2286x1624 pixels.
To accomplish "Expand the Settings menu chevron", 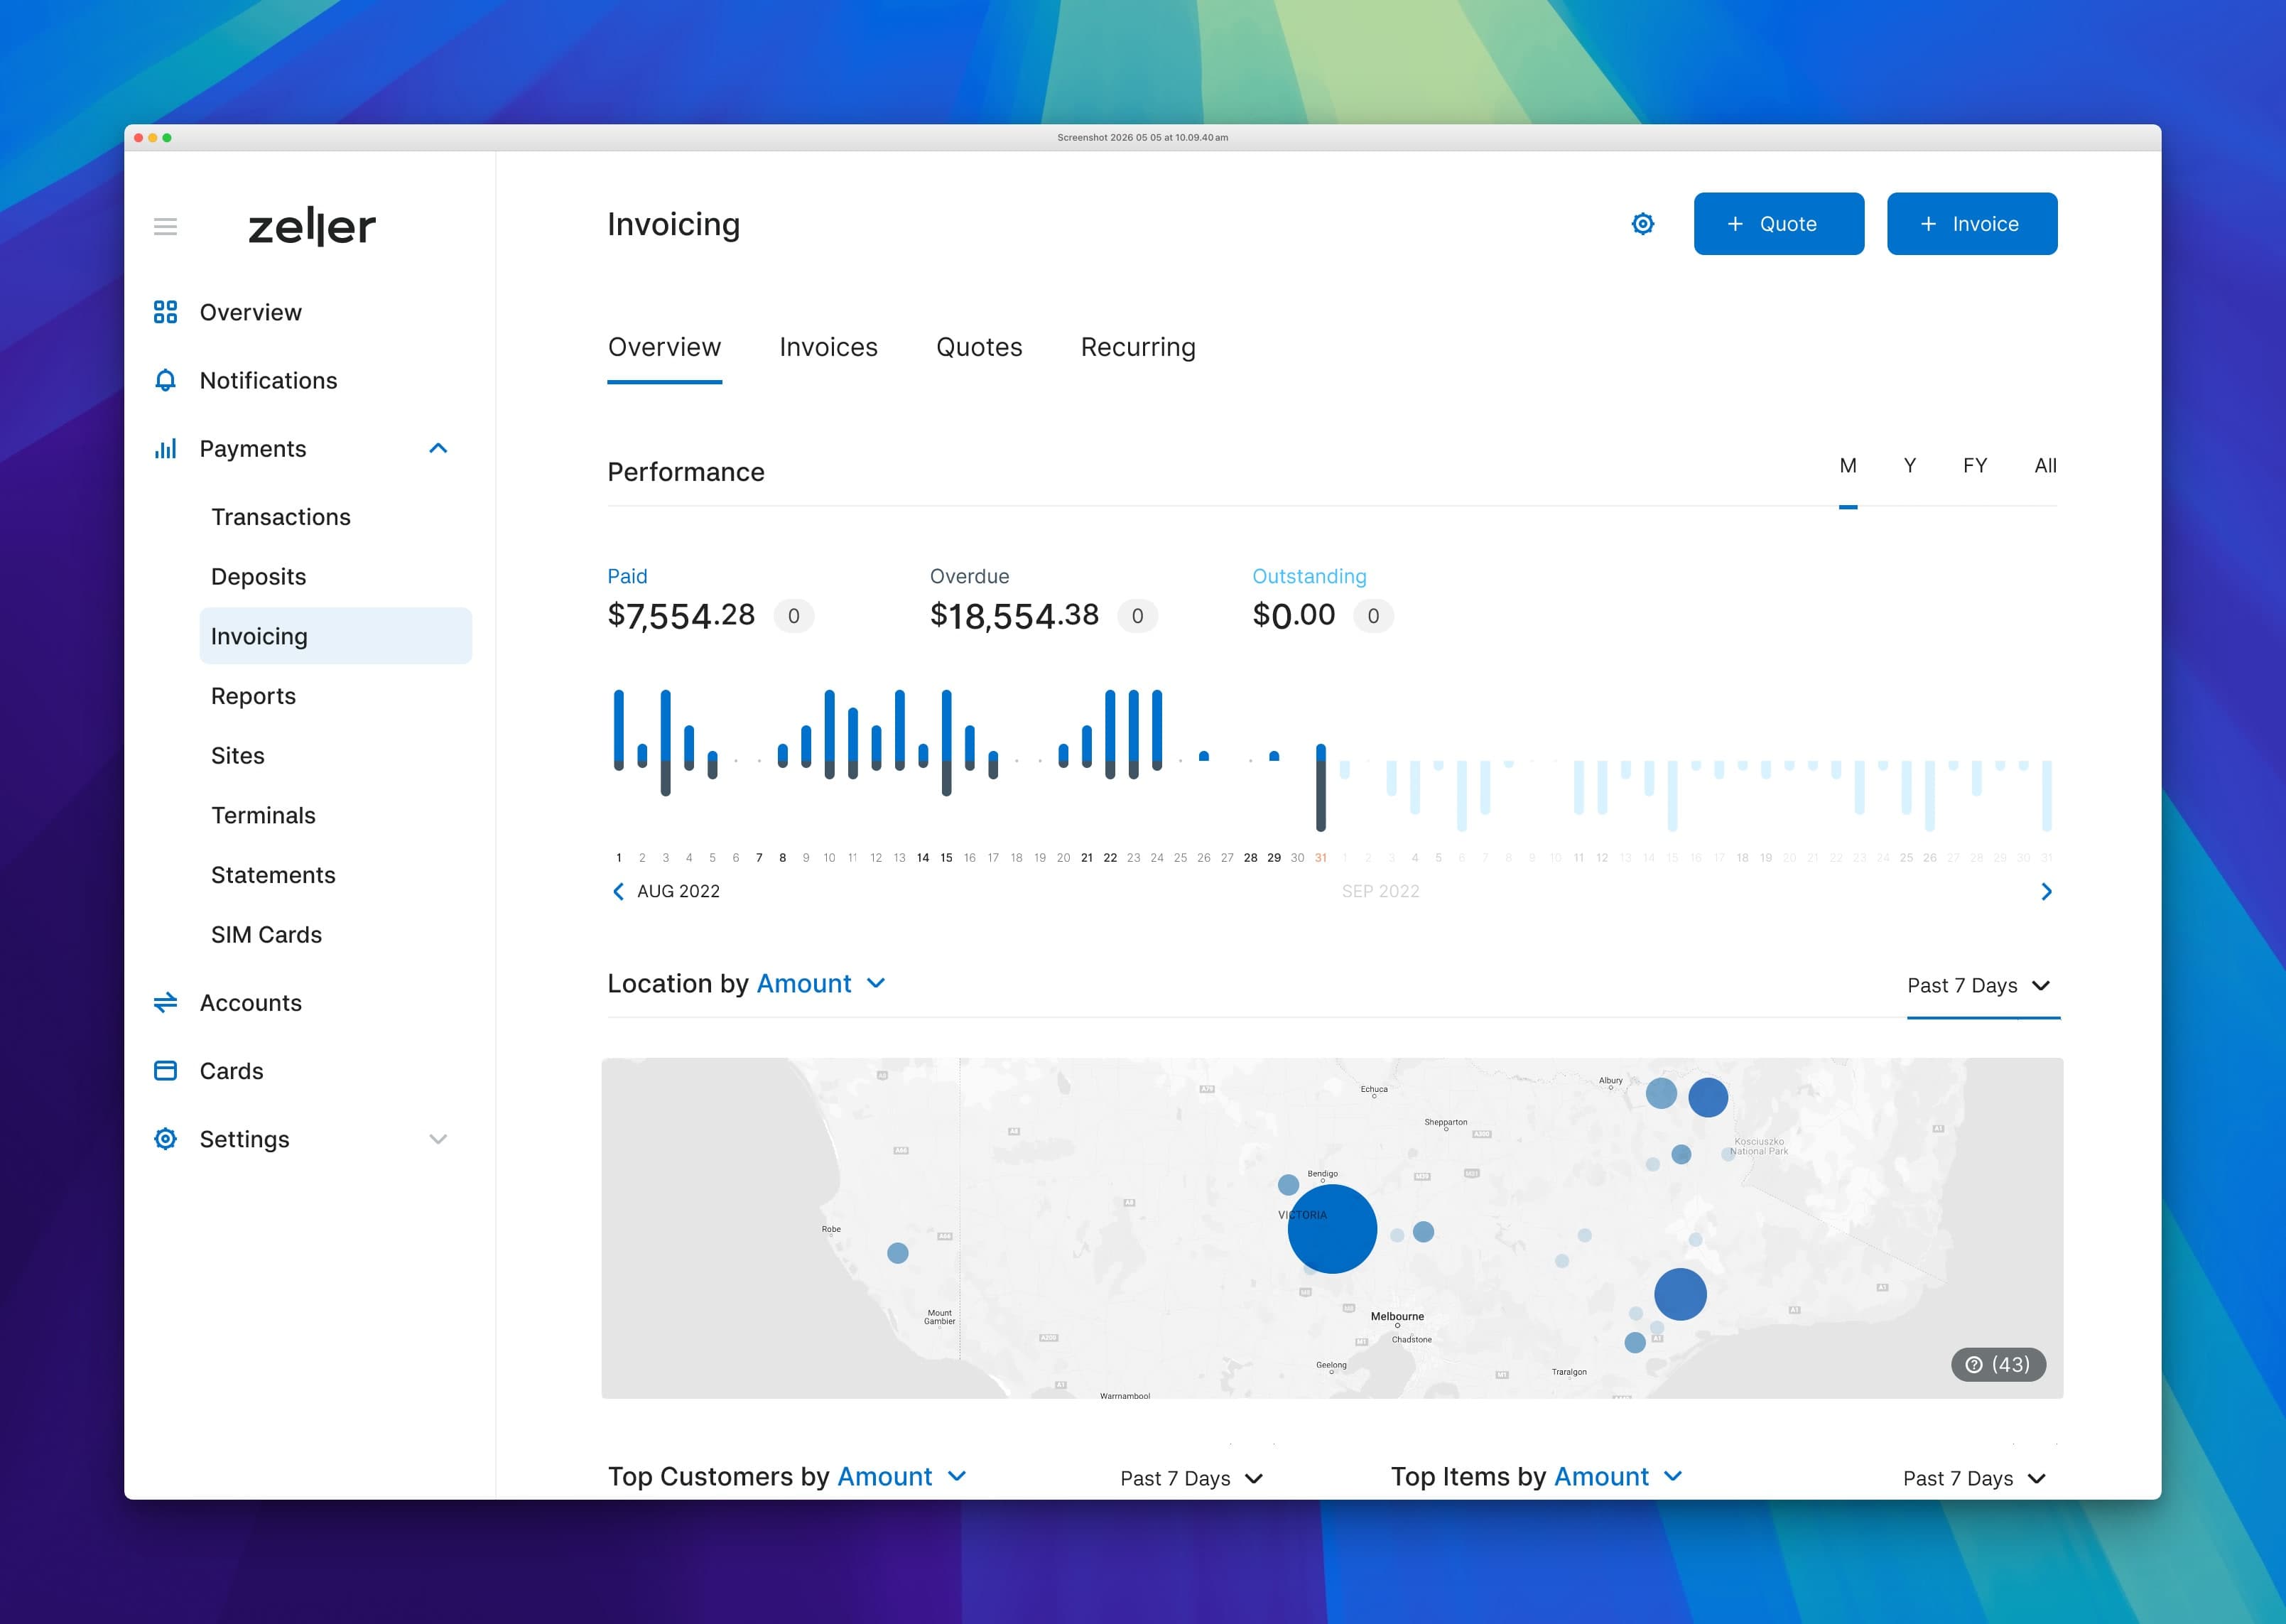I will pos(438,1139).
